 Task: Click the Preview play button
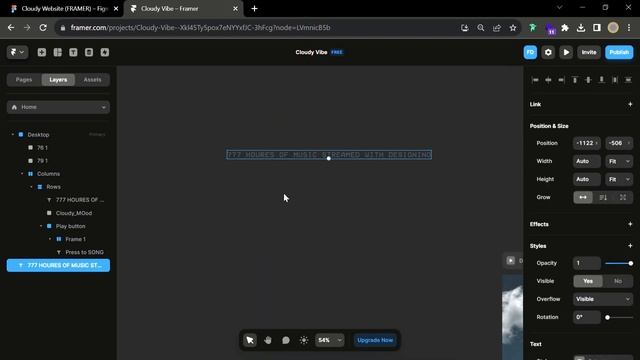[566, 52]
